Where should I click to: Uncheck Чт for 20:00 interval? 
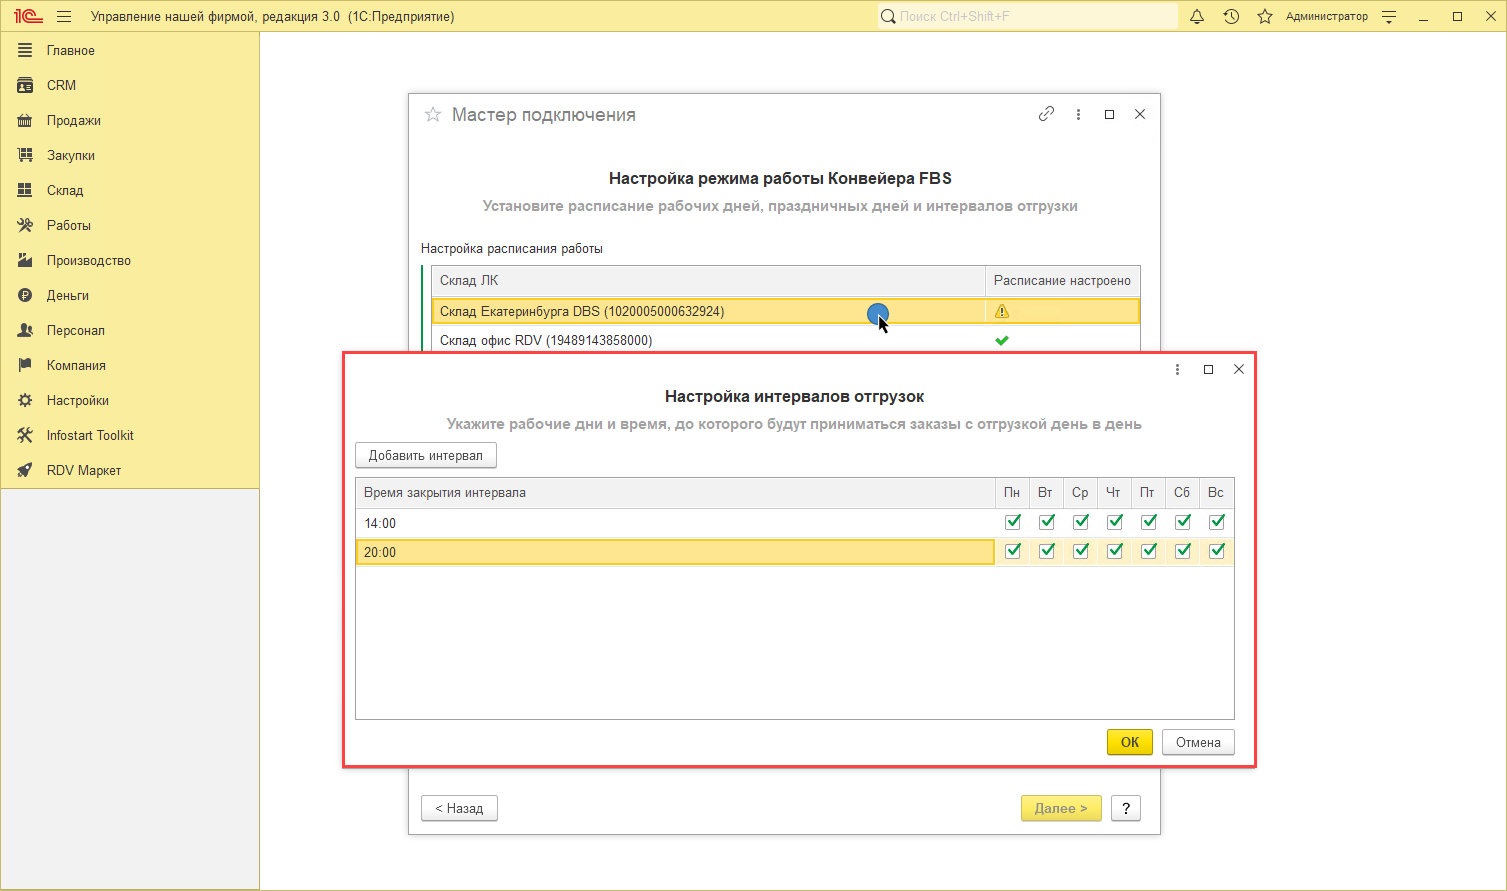(x=1115, y=551)
